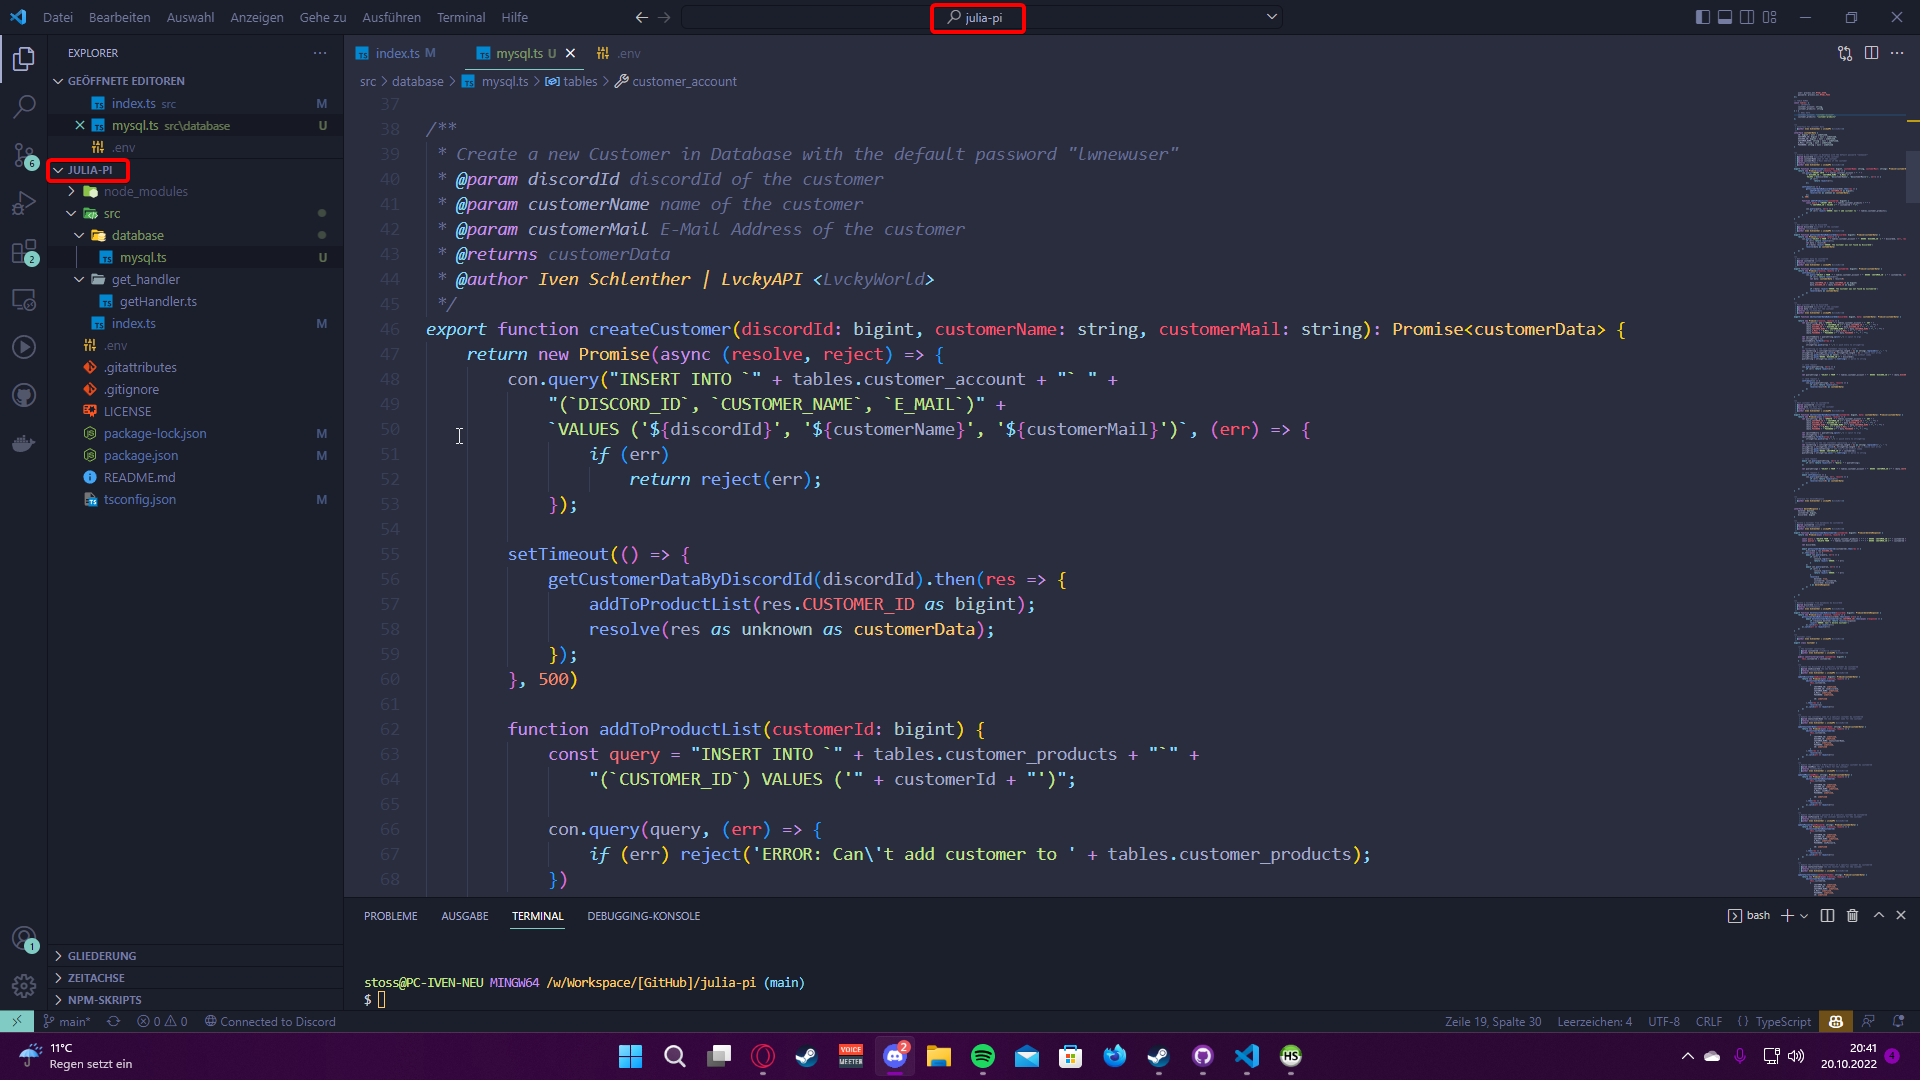Open the new terminal profile dropdown arrow
The width and height of the screenshot is (1920, 1080).
[x=1804, y=916]
